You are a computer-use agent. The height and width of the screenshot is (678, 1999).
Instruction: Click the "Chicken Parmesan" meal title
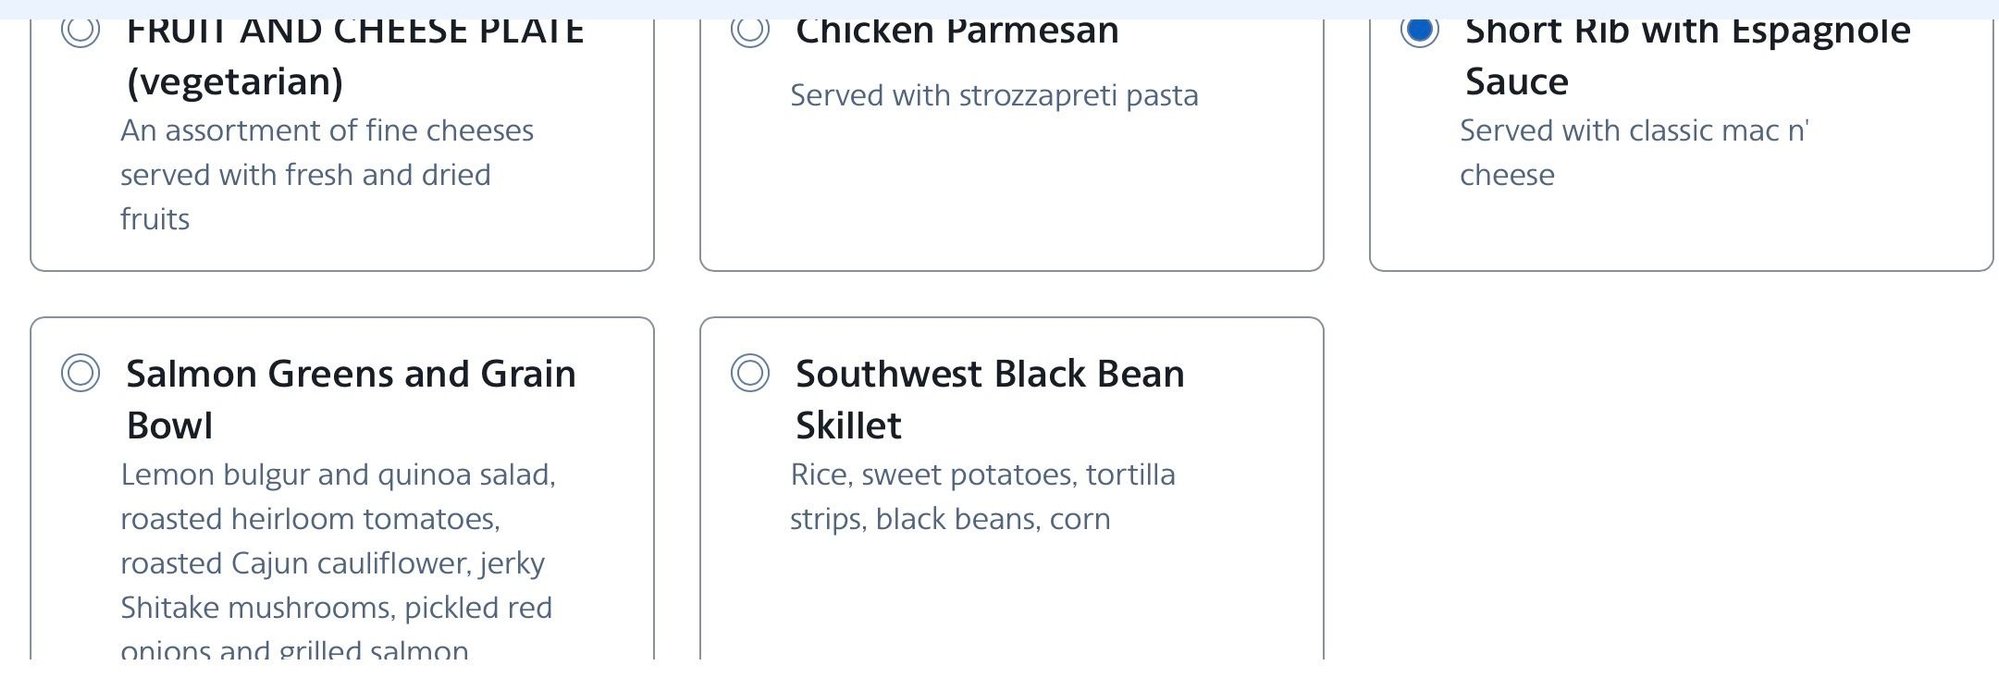pyautogui.click(x=956, y=32)
